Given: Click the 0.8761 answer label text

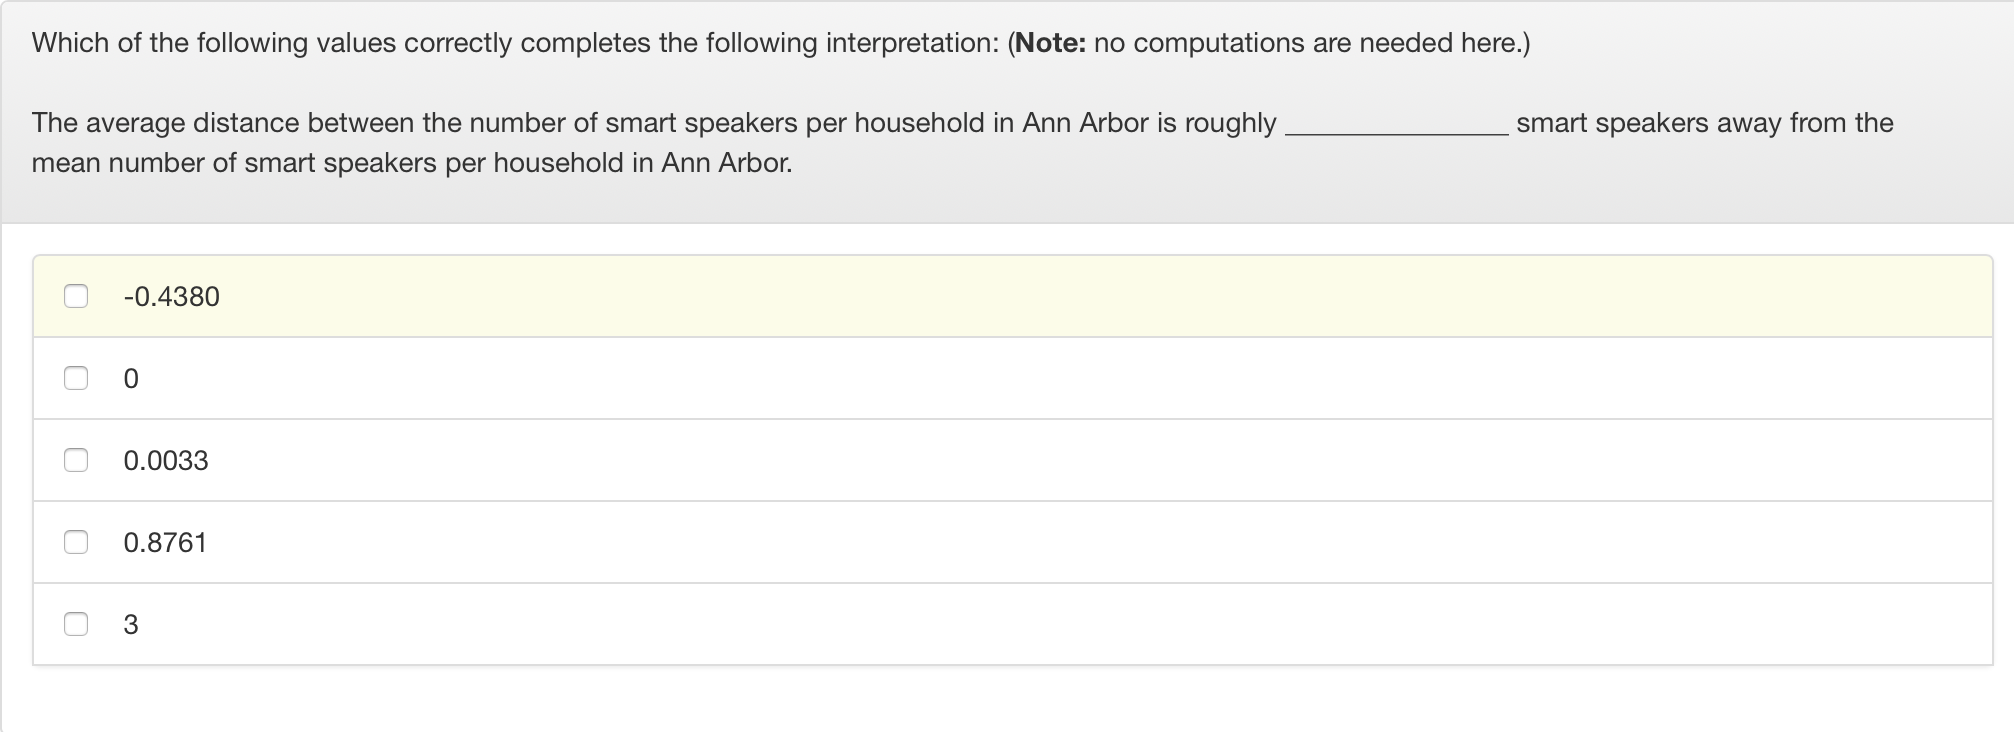Looking at the screenshot, I should pyautogui.click(x=165, y=543).
